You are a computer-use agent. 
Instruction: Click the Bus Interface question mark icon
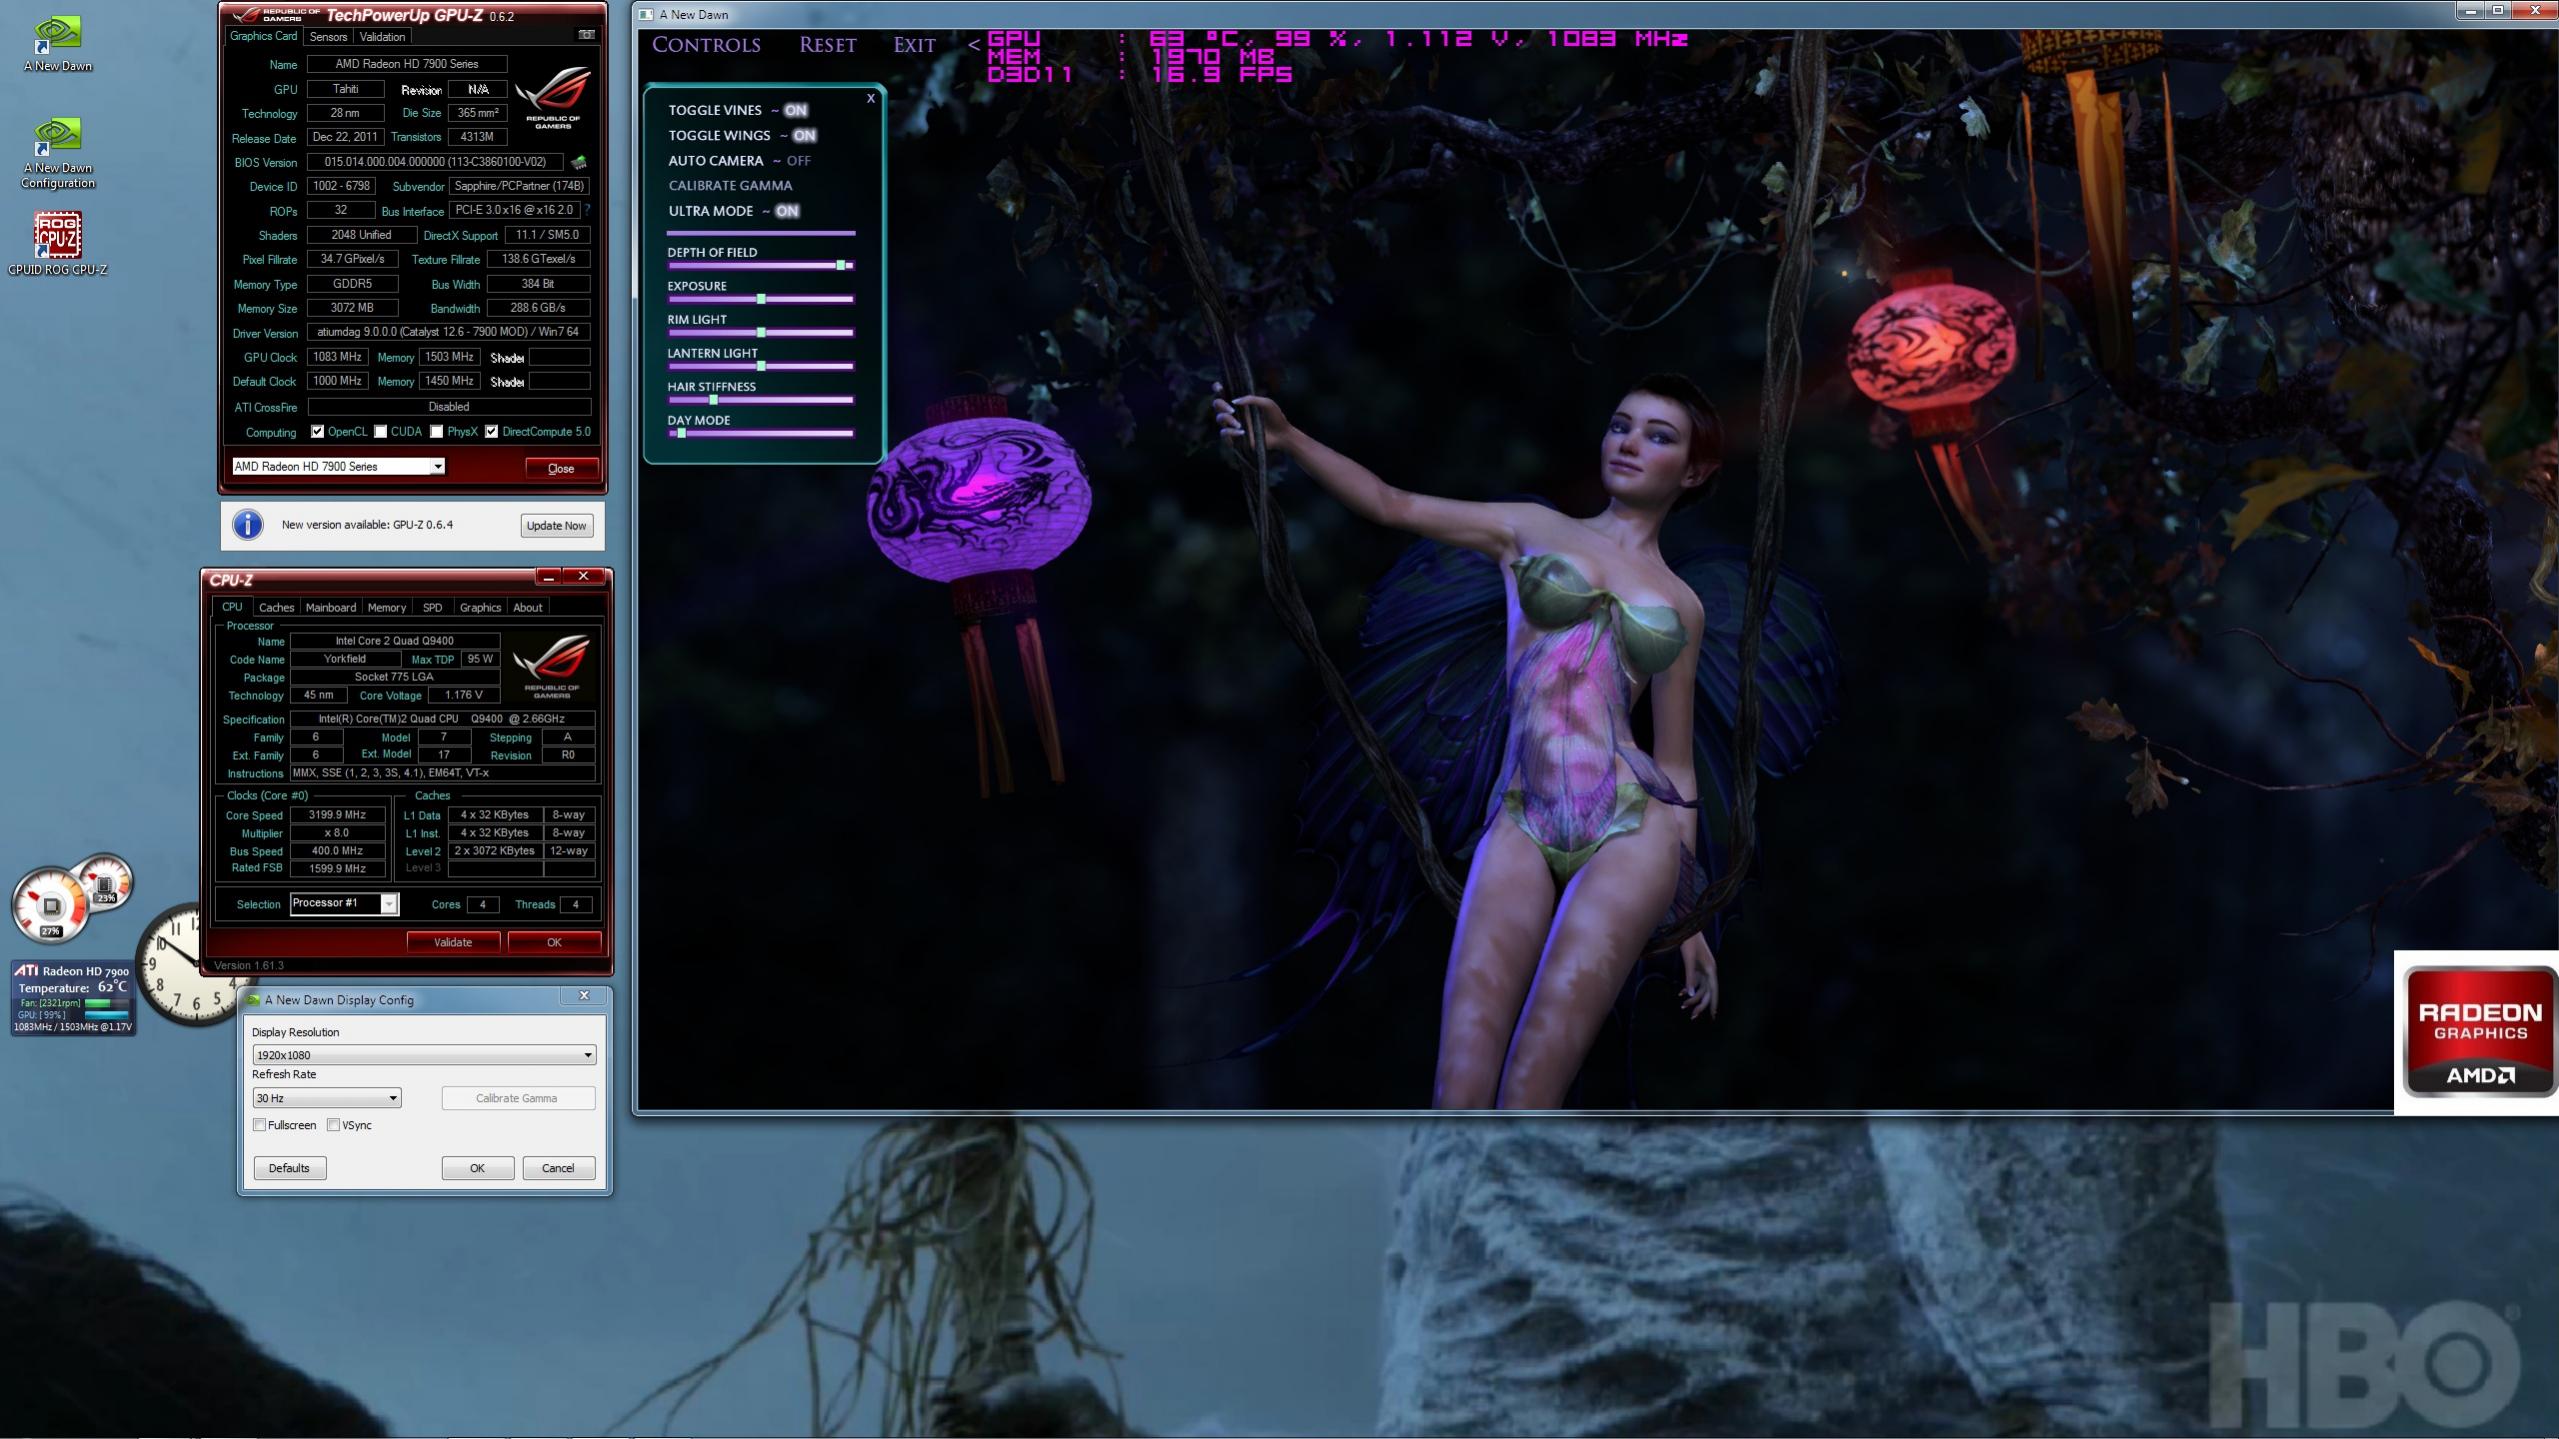tap(587, 210)
